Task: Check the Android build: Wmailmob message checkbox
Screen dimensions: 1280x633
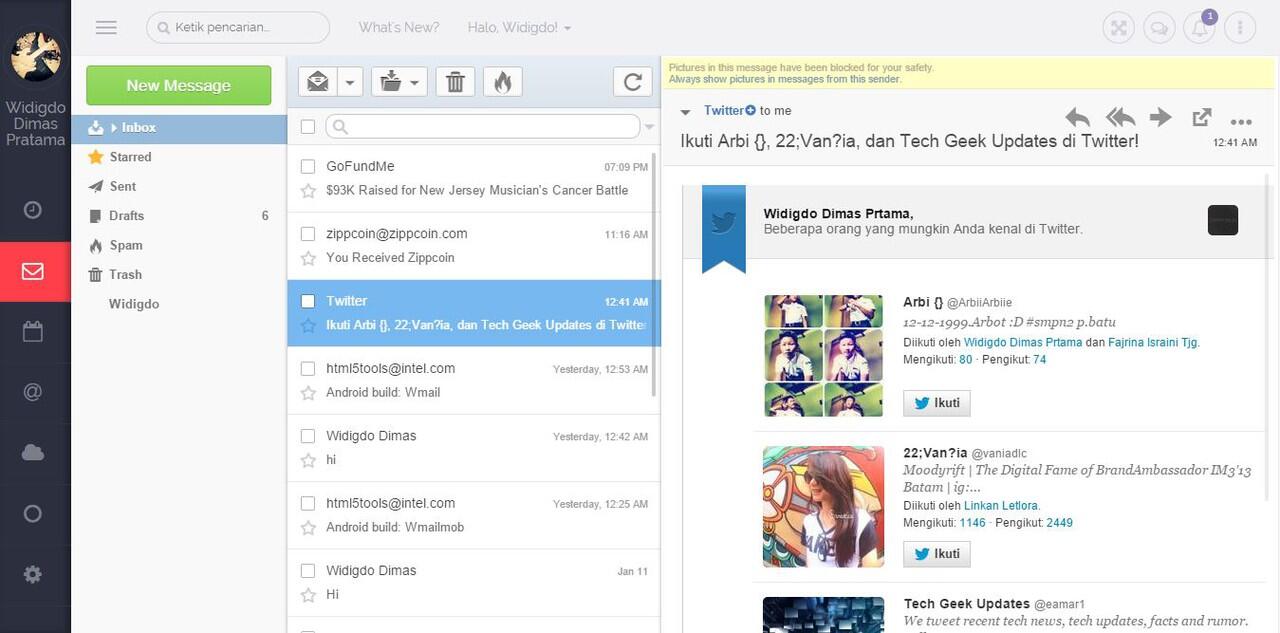Action: pos(308,503)
